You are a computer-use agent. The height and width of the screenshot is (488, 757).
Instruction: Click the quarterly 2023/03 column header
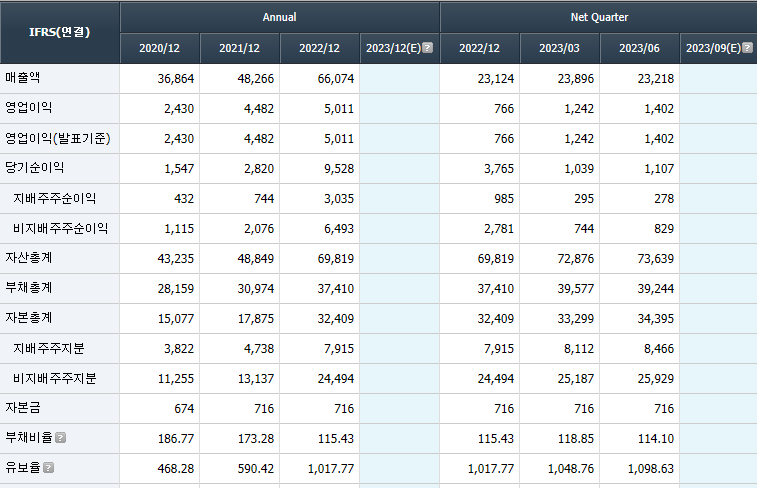pyautogui.click(x=559, y=48)
